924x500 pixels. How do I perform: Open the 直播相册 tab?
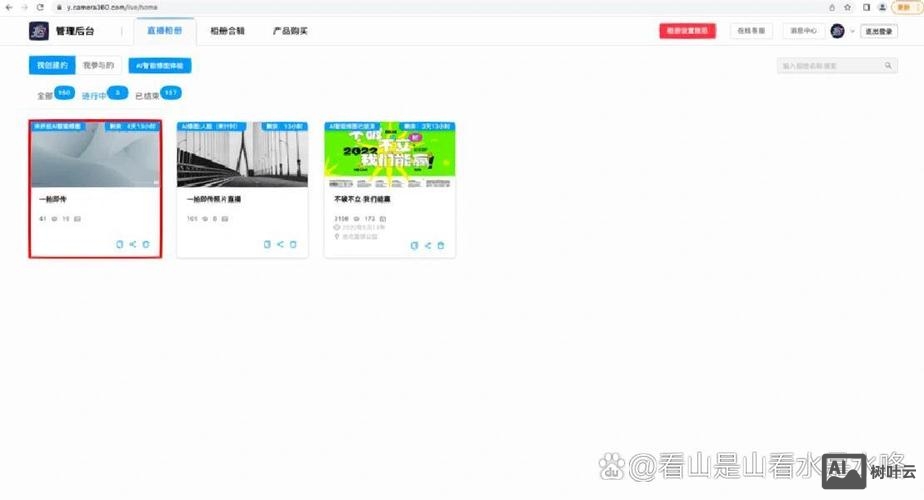(164, 31)
